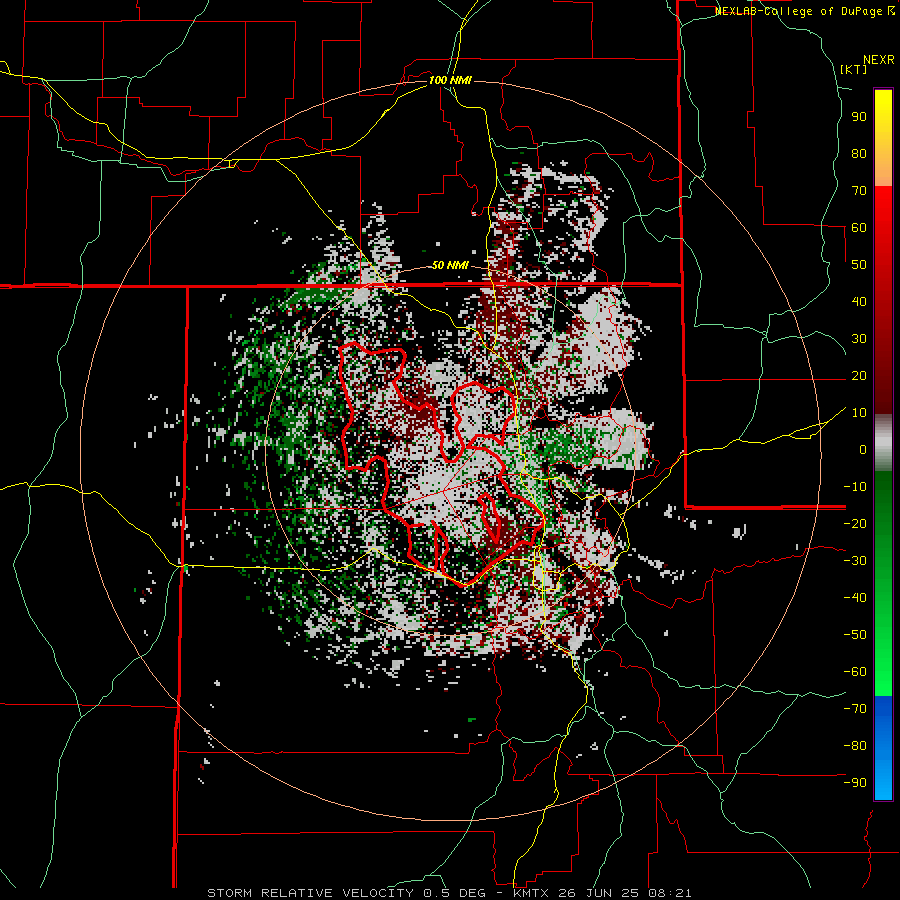Screen dimensions: 900x900
Task: Select the 80 value on velocity scale
Action: click(x=859, y=153)
